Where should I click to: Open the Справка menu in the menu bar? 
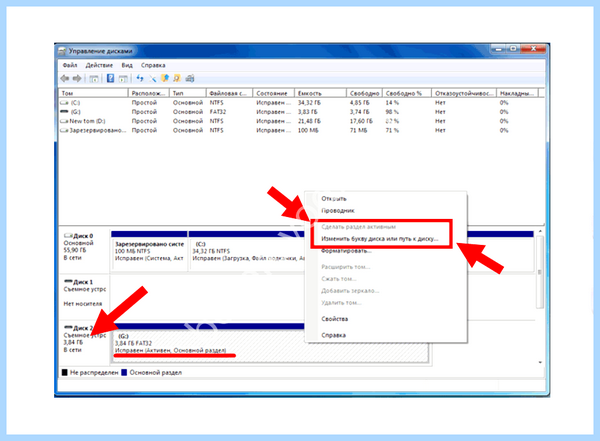[153, 65]
